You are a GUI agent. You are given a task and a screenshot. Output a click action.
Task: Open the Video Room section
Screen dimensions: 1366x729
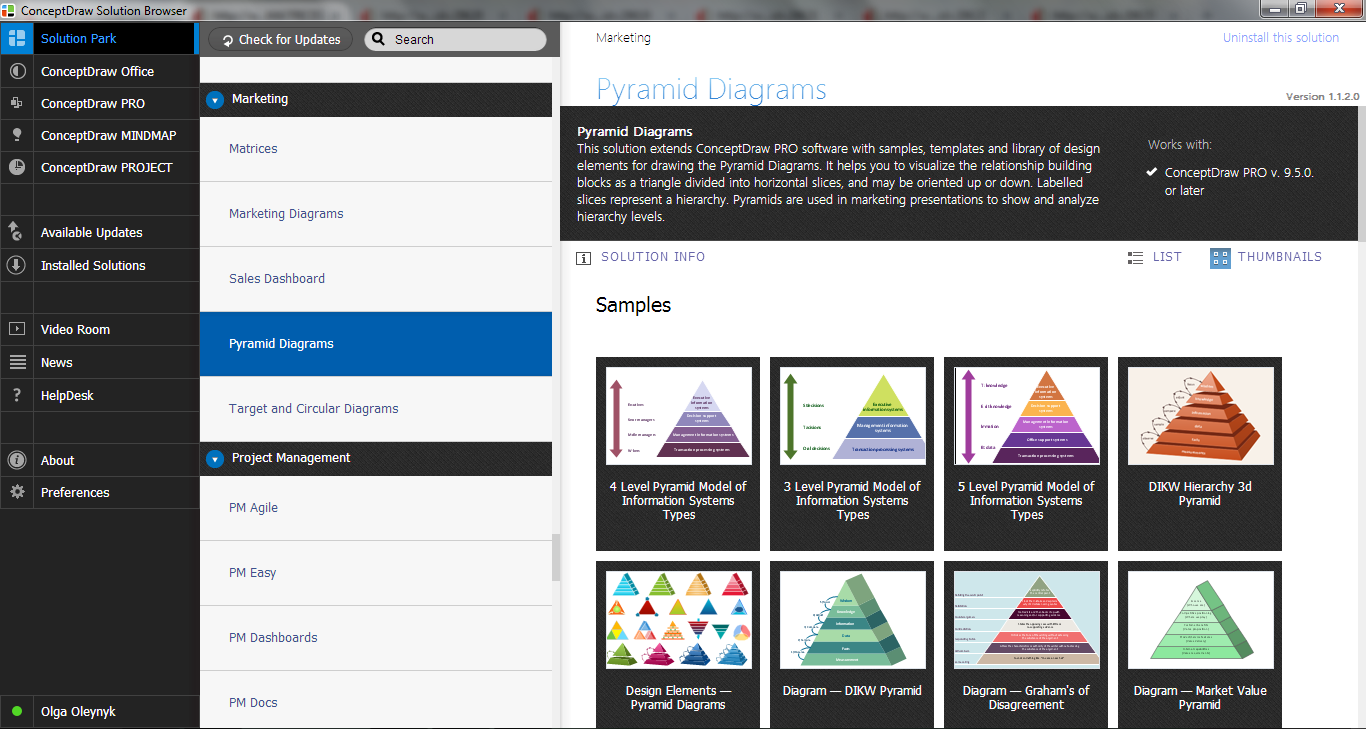(99, 329)
